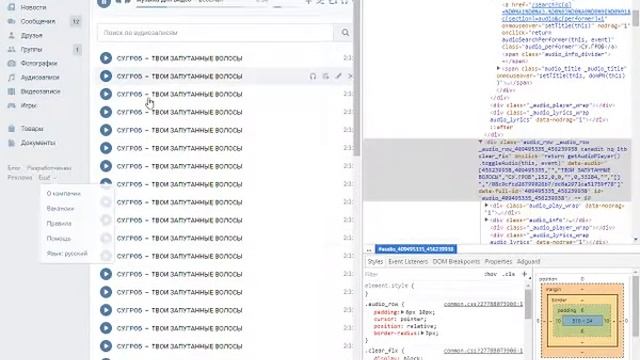Open the Документы page icon
640x360 pixels.
11,143
